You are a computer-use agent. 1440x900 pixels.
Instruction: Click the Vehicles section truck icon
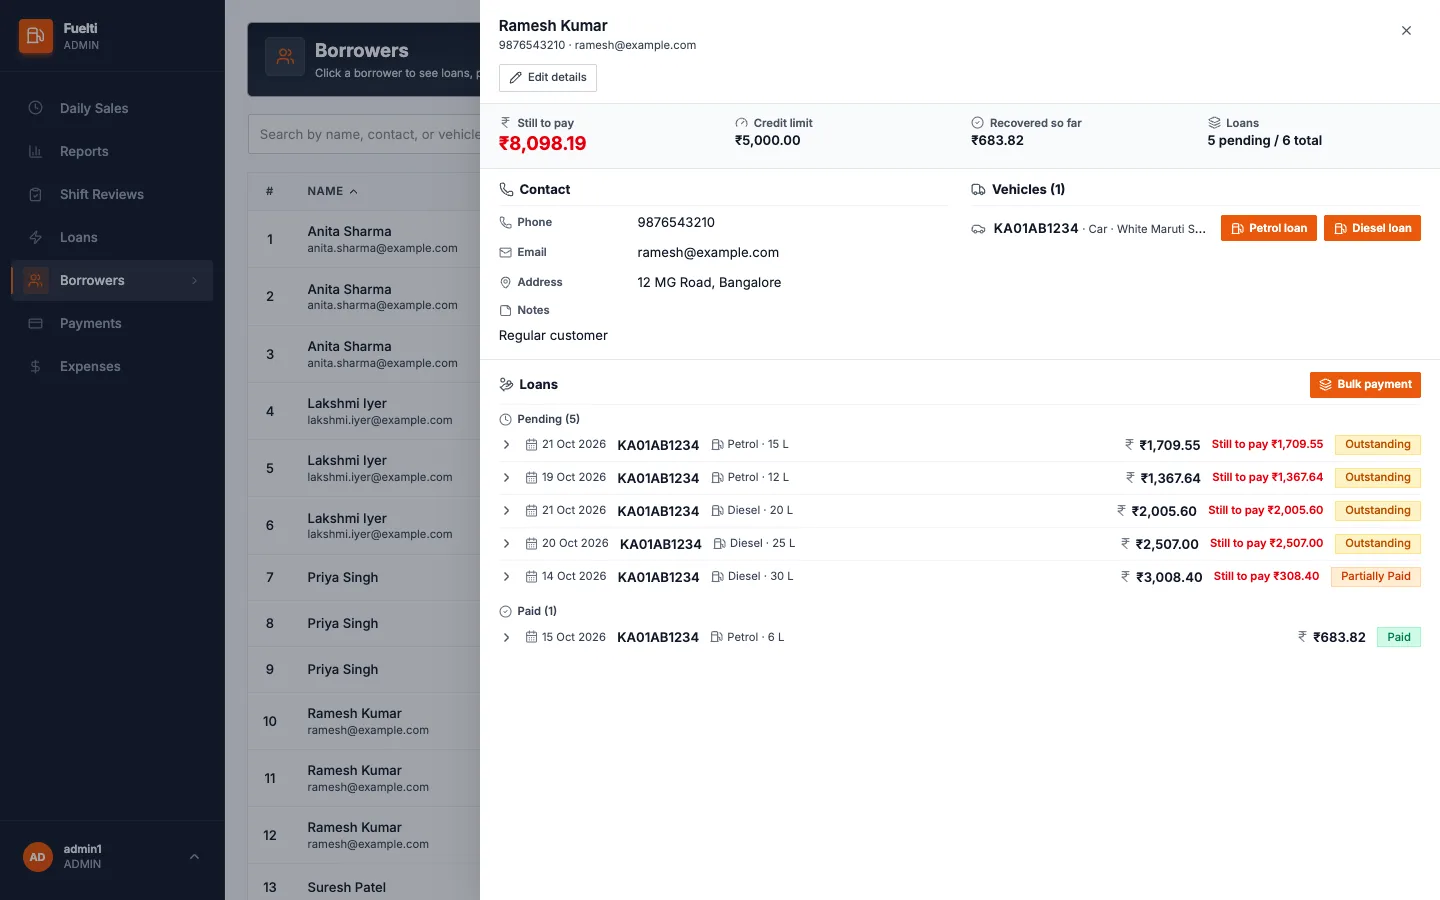click(x=978, y=190)
